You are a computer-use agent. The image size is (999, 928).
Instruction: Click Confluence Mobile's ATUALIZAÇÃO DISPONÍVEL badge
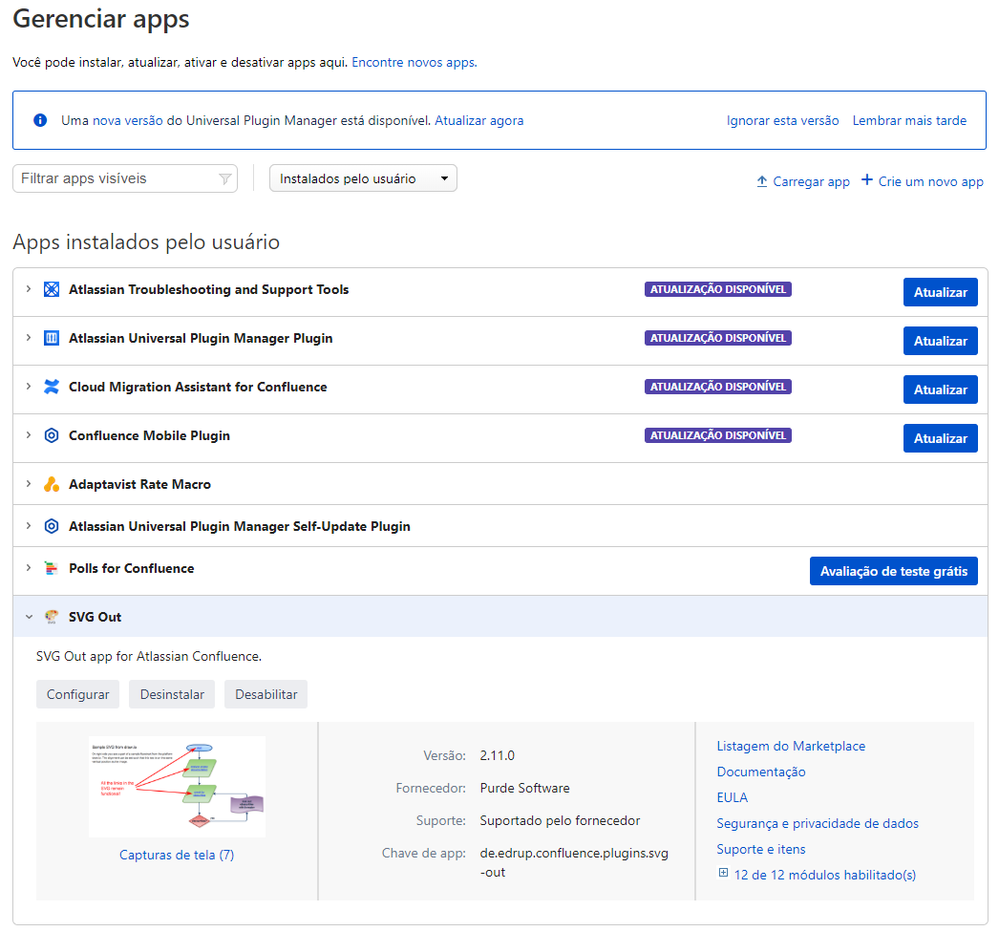click(x=718, y=436)
